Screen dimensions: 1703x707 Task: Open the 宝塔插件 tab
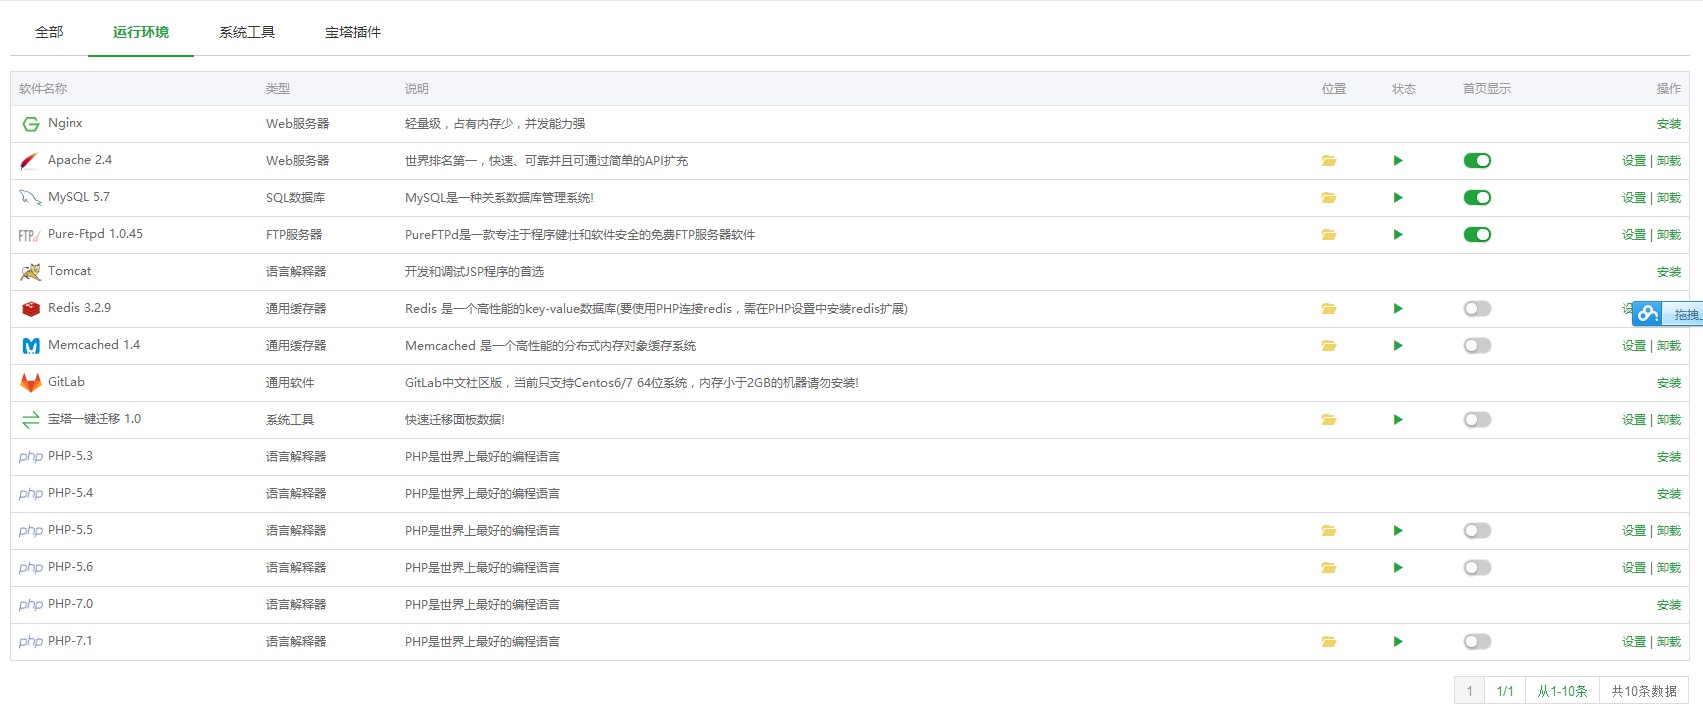pos(353,32)
